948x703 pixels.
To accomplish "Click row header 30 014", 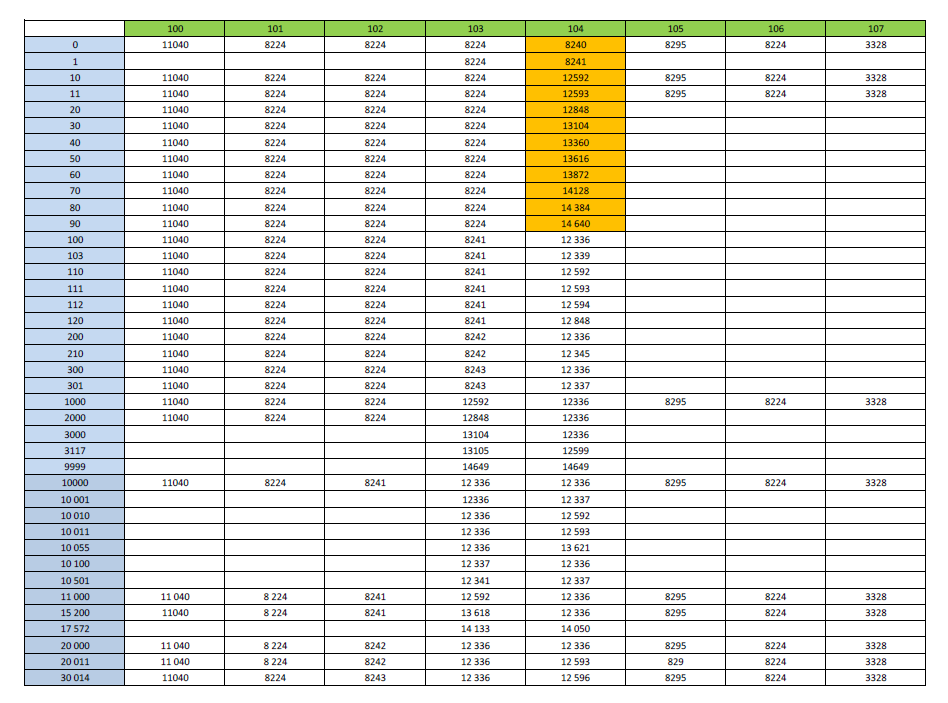I will pyautogui.click(x=75, y=678).
